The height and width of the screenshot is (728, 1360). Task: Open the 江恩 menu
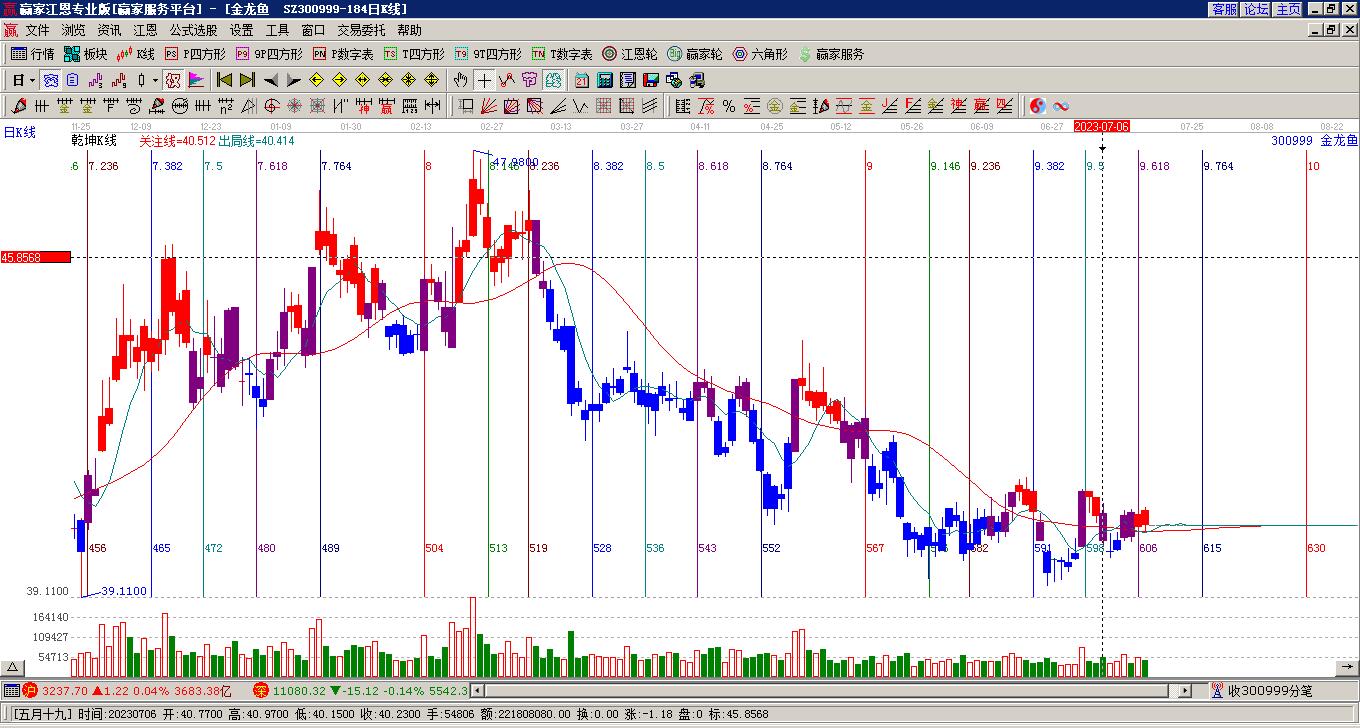coord(145,31)
